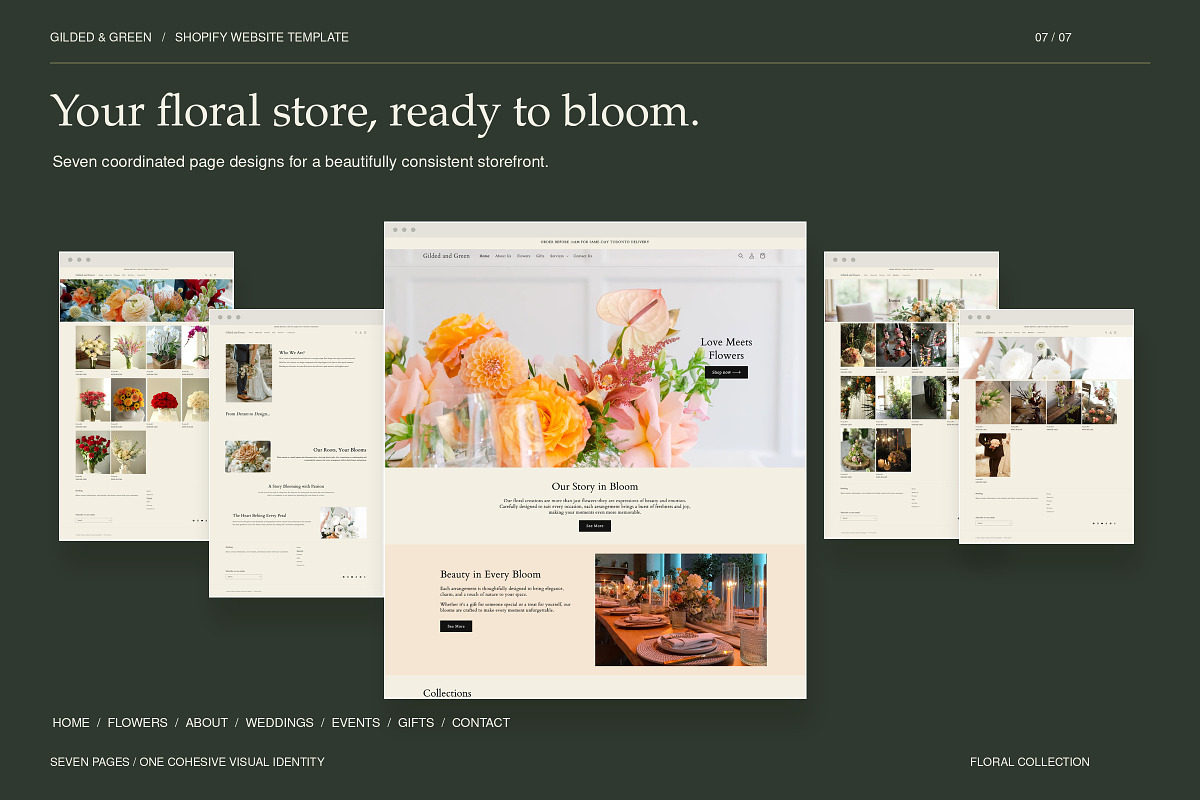
Task: Select the white orchid thumbnail in Flowers window
Action: (x=164, y=347)
